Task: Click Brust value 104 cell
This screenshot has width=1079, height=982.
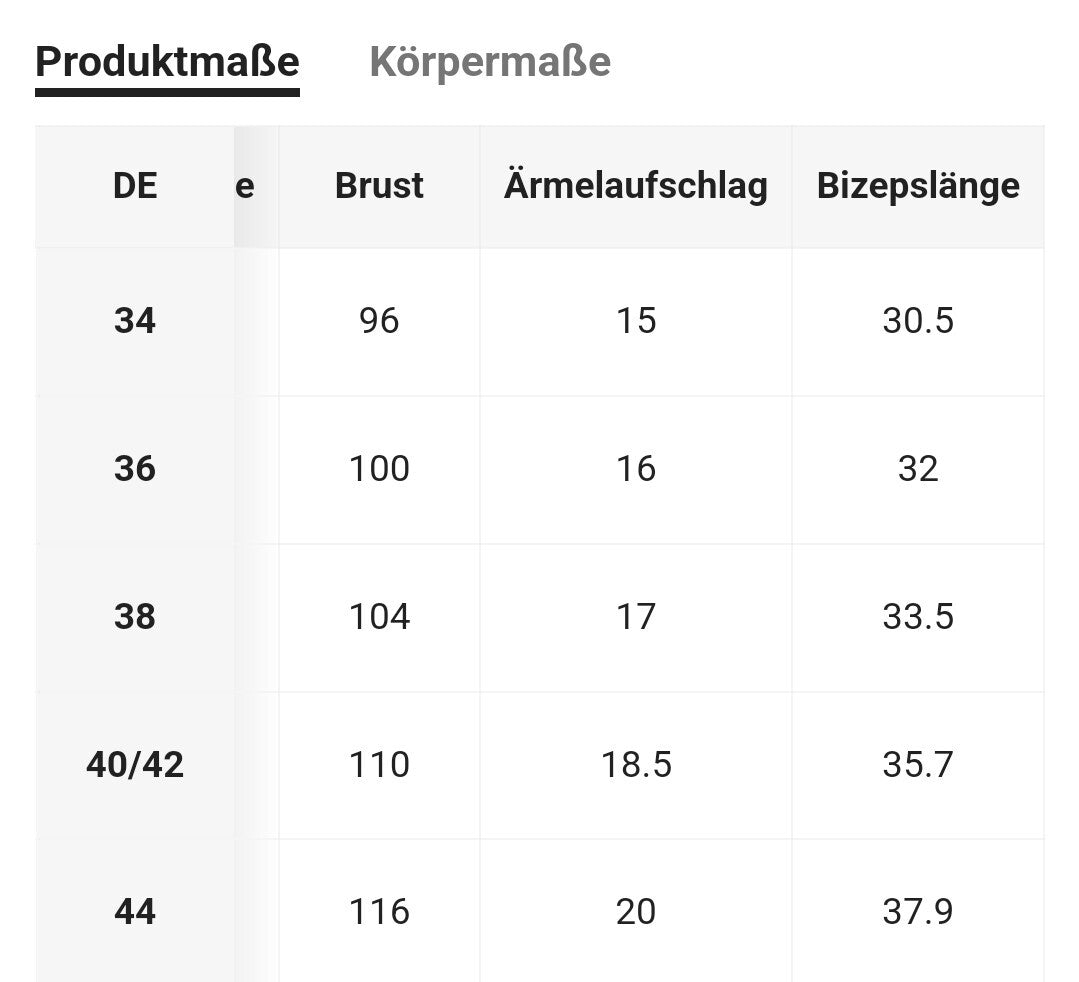Action: pos(379,617)
